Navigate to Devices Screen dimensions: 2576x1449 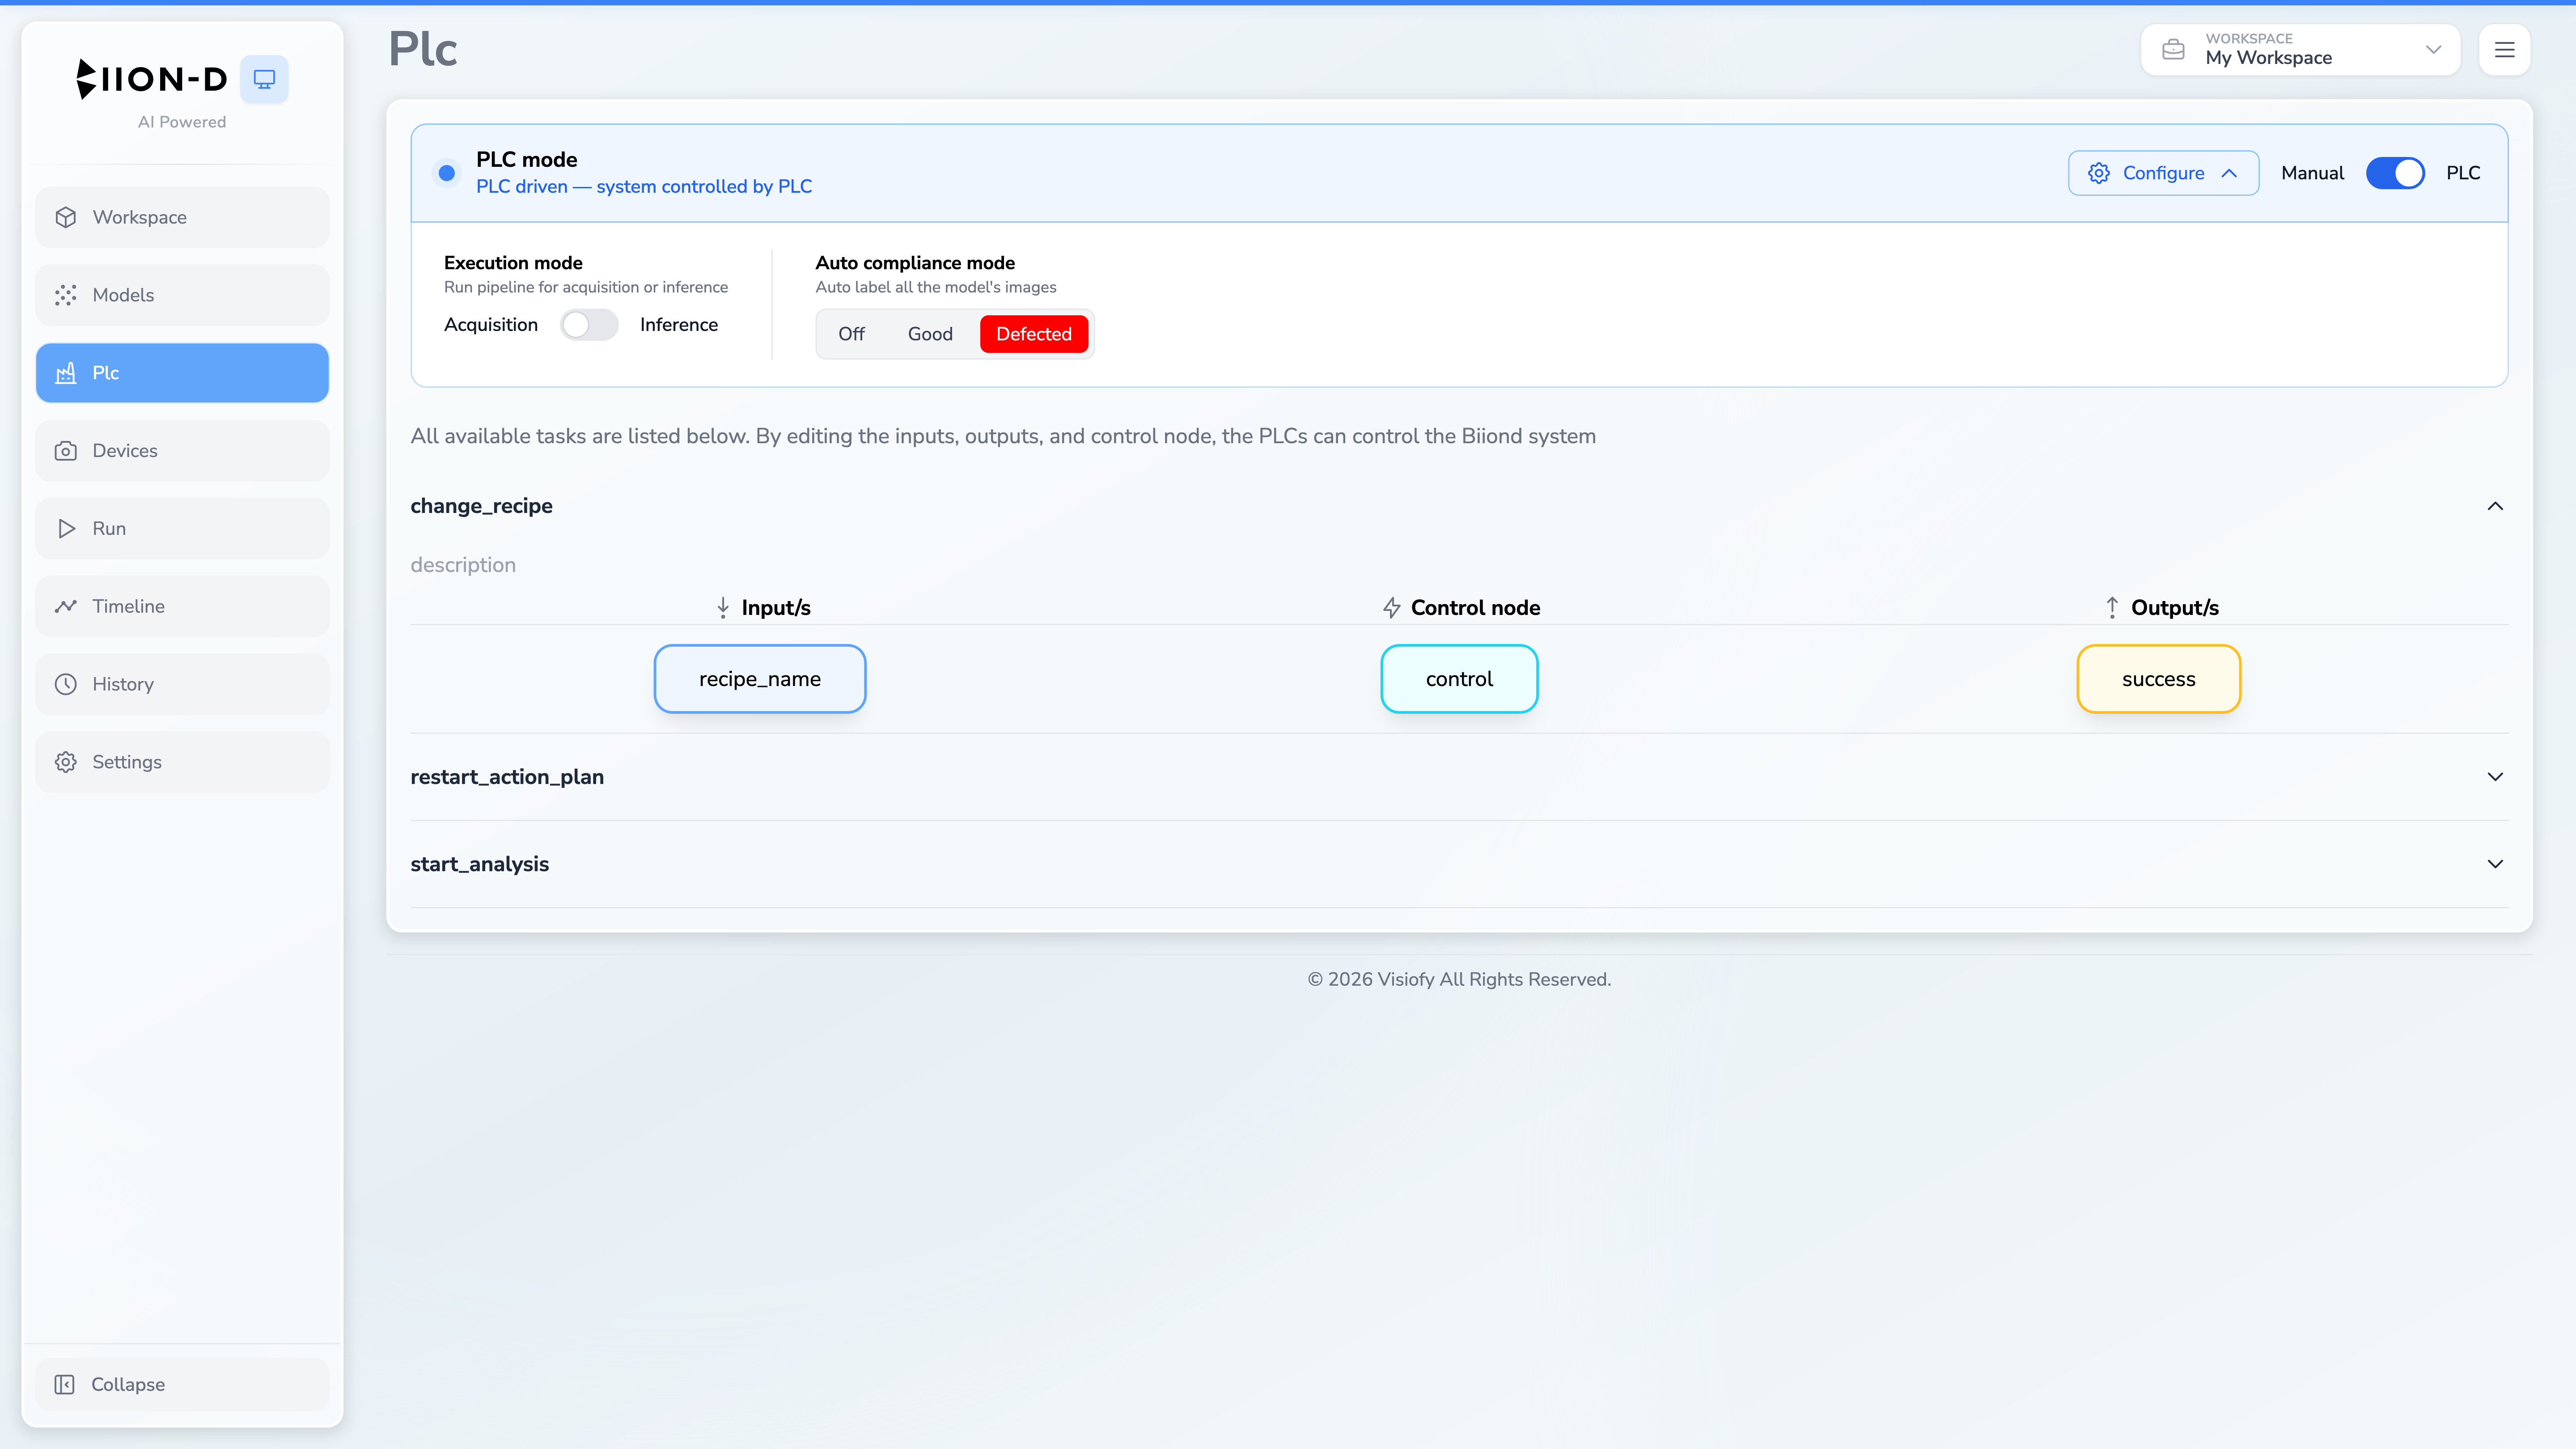pos(182,451)
